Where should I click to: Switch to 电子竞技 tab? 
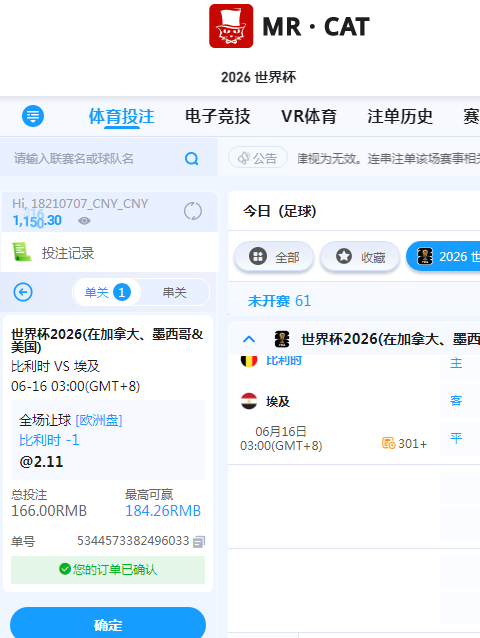[x=218, y=116]
